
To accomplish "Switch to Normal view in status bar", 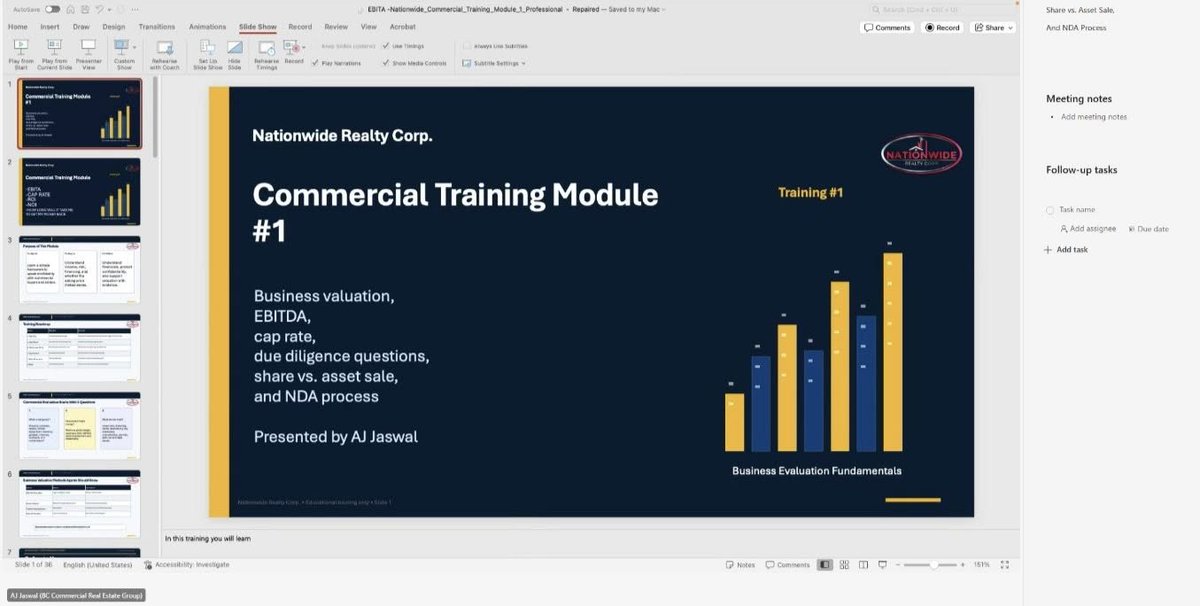I will pos(824,565).
